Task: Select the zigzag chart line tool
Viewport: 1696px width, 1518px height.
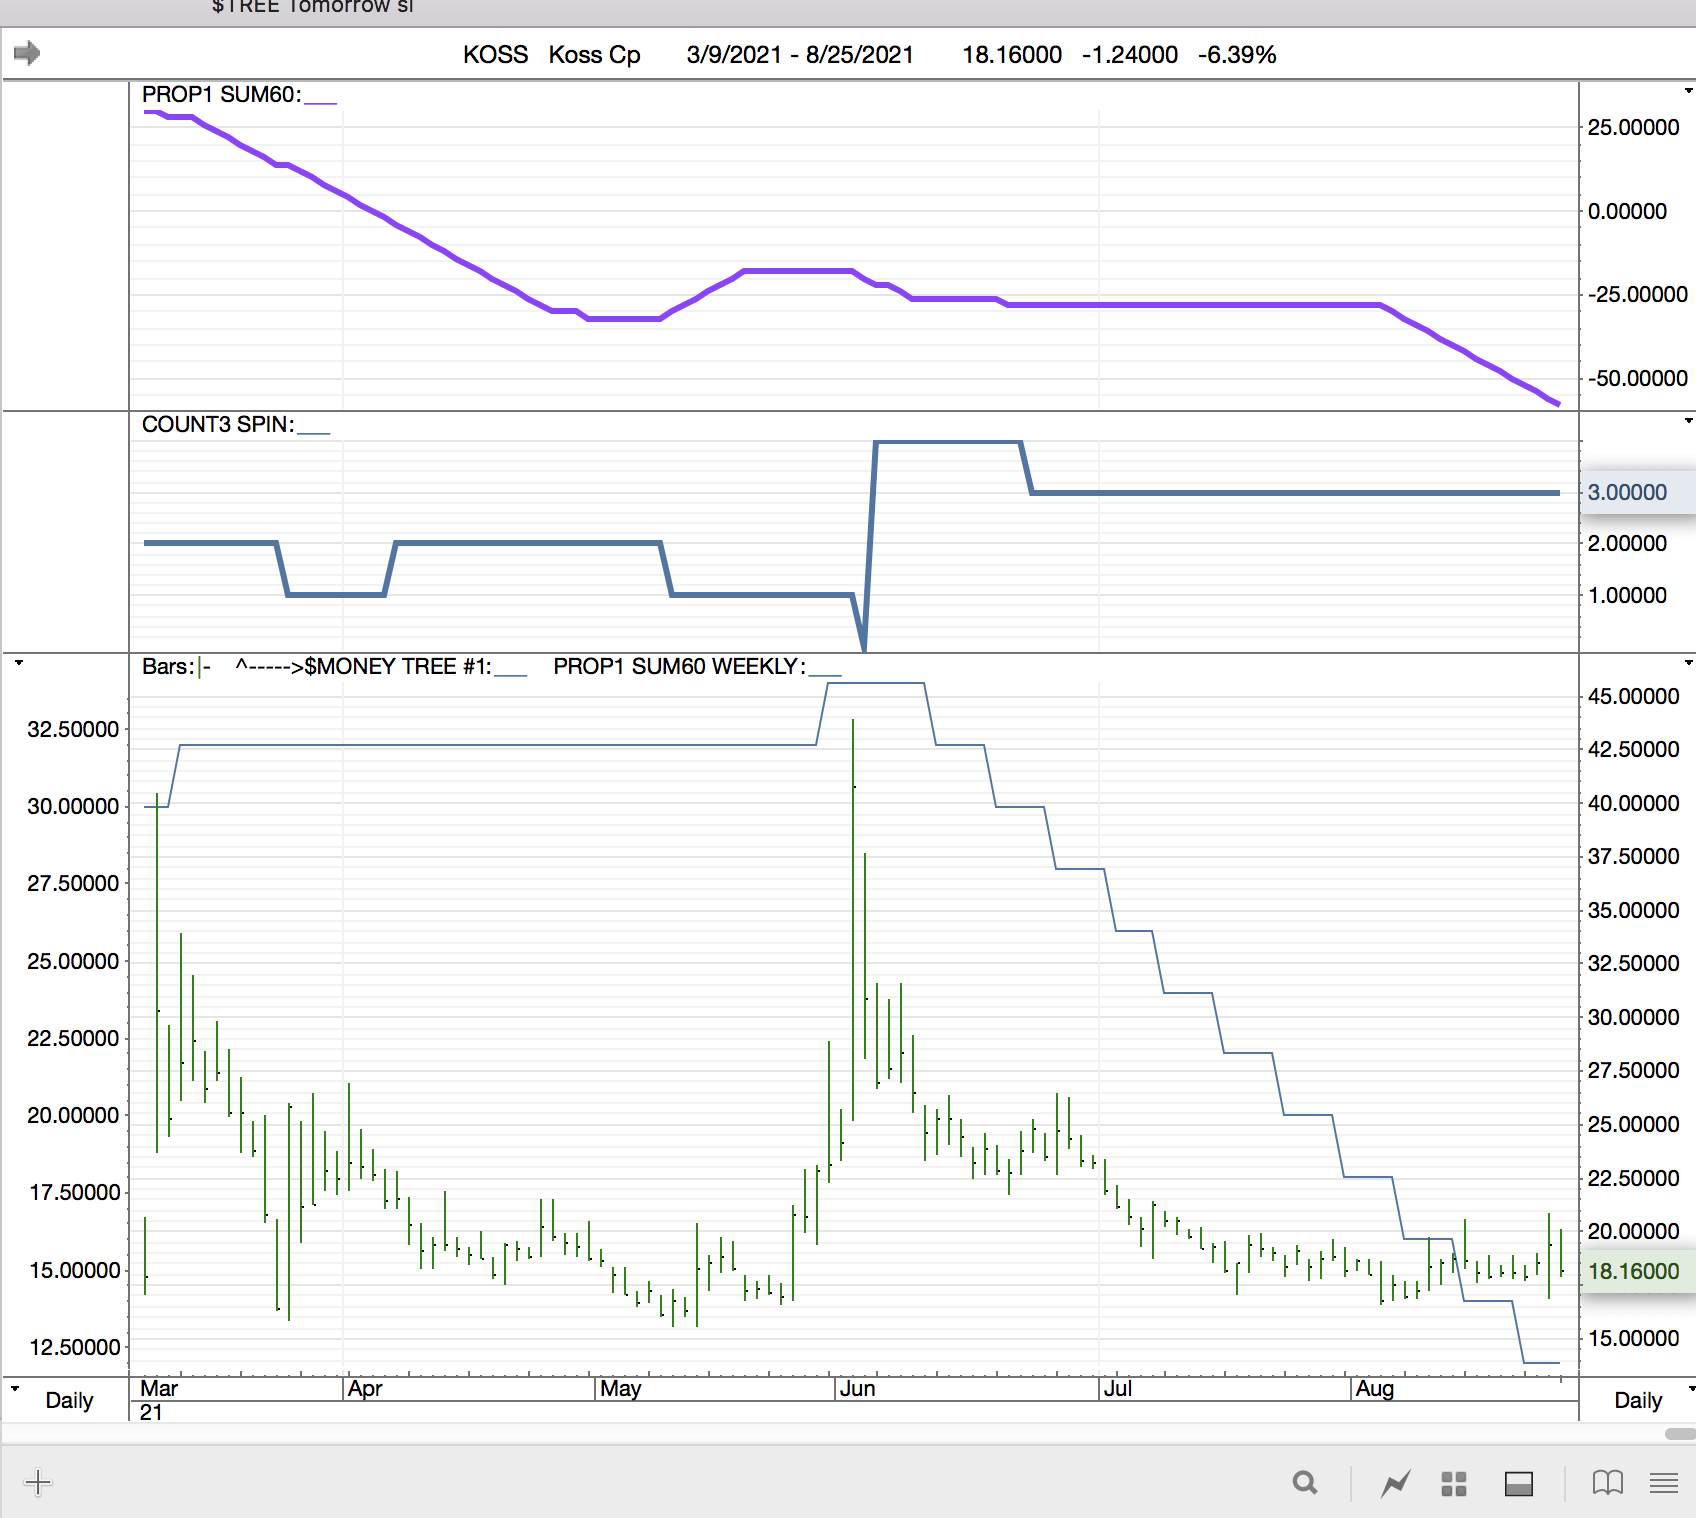Action: click(x=1395, y=1483)
